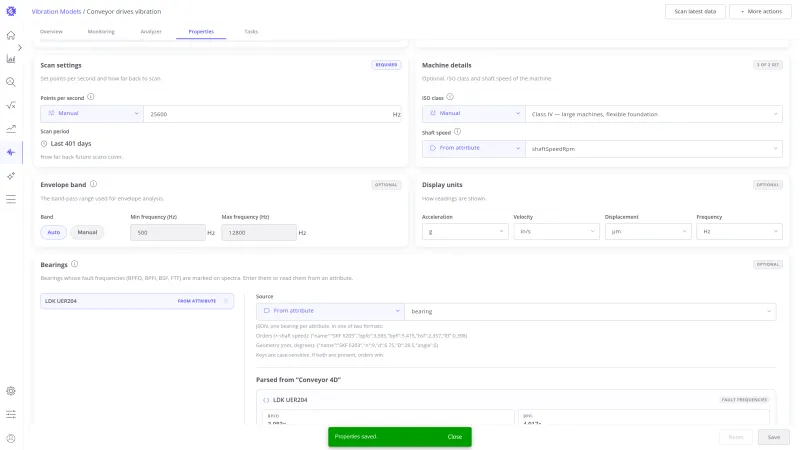The width and height of the screenshot is (800, 450).
Task: Open Velocity units dropdown
Action: click(x=556, y=232)
